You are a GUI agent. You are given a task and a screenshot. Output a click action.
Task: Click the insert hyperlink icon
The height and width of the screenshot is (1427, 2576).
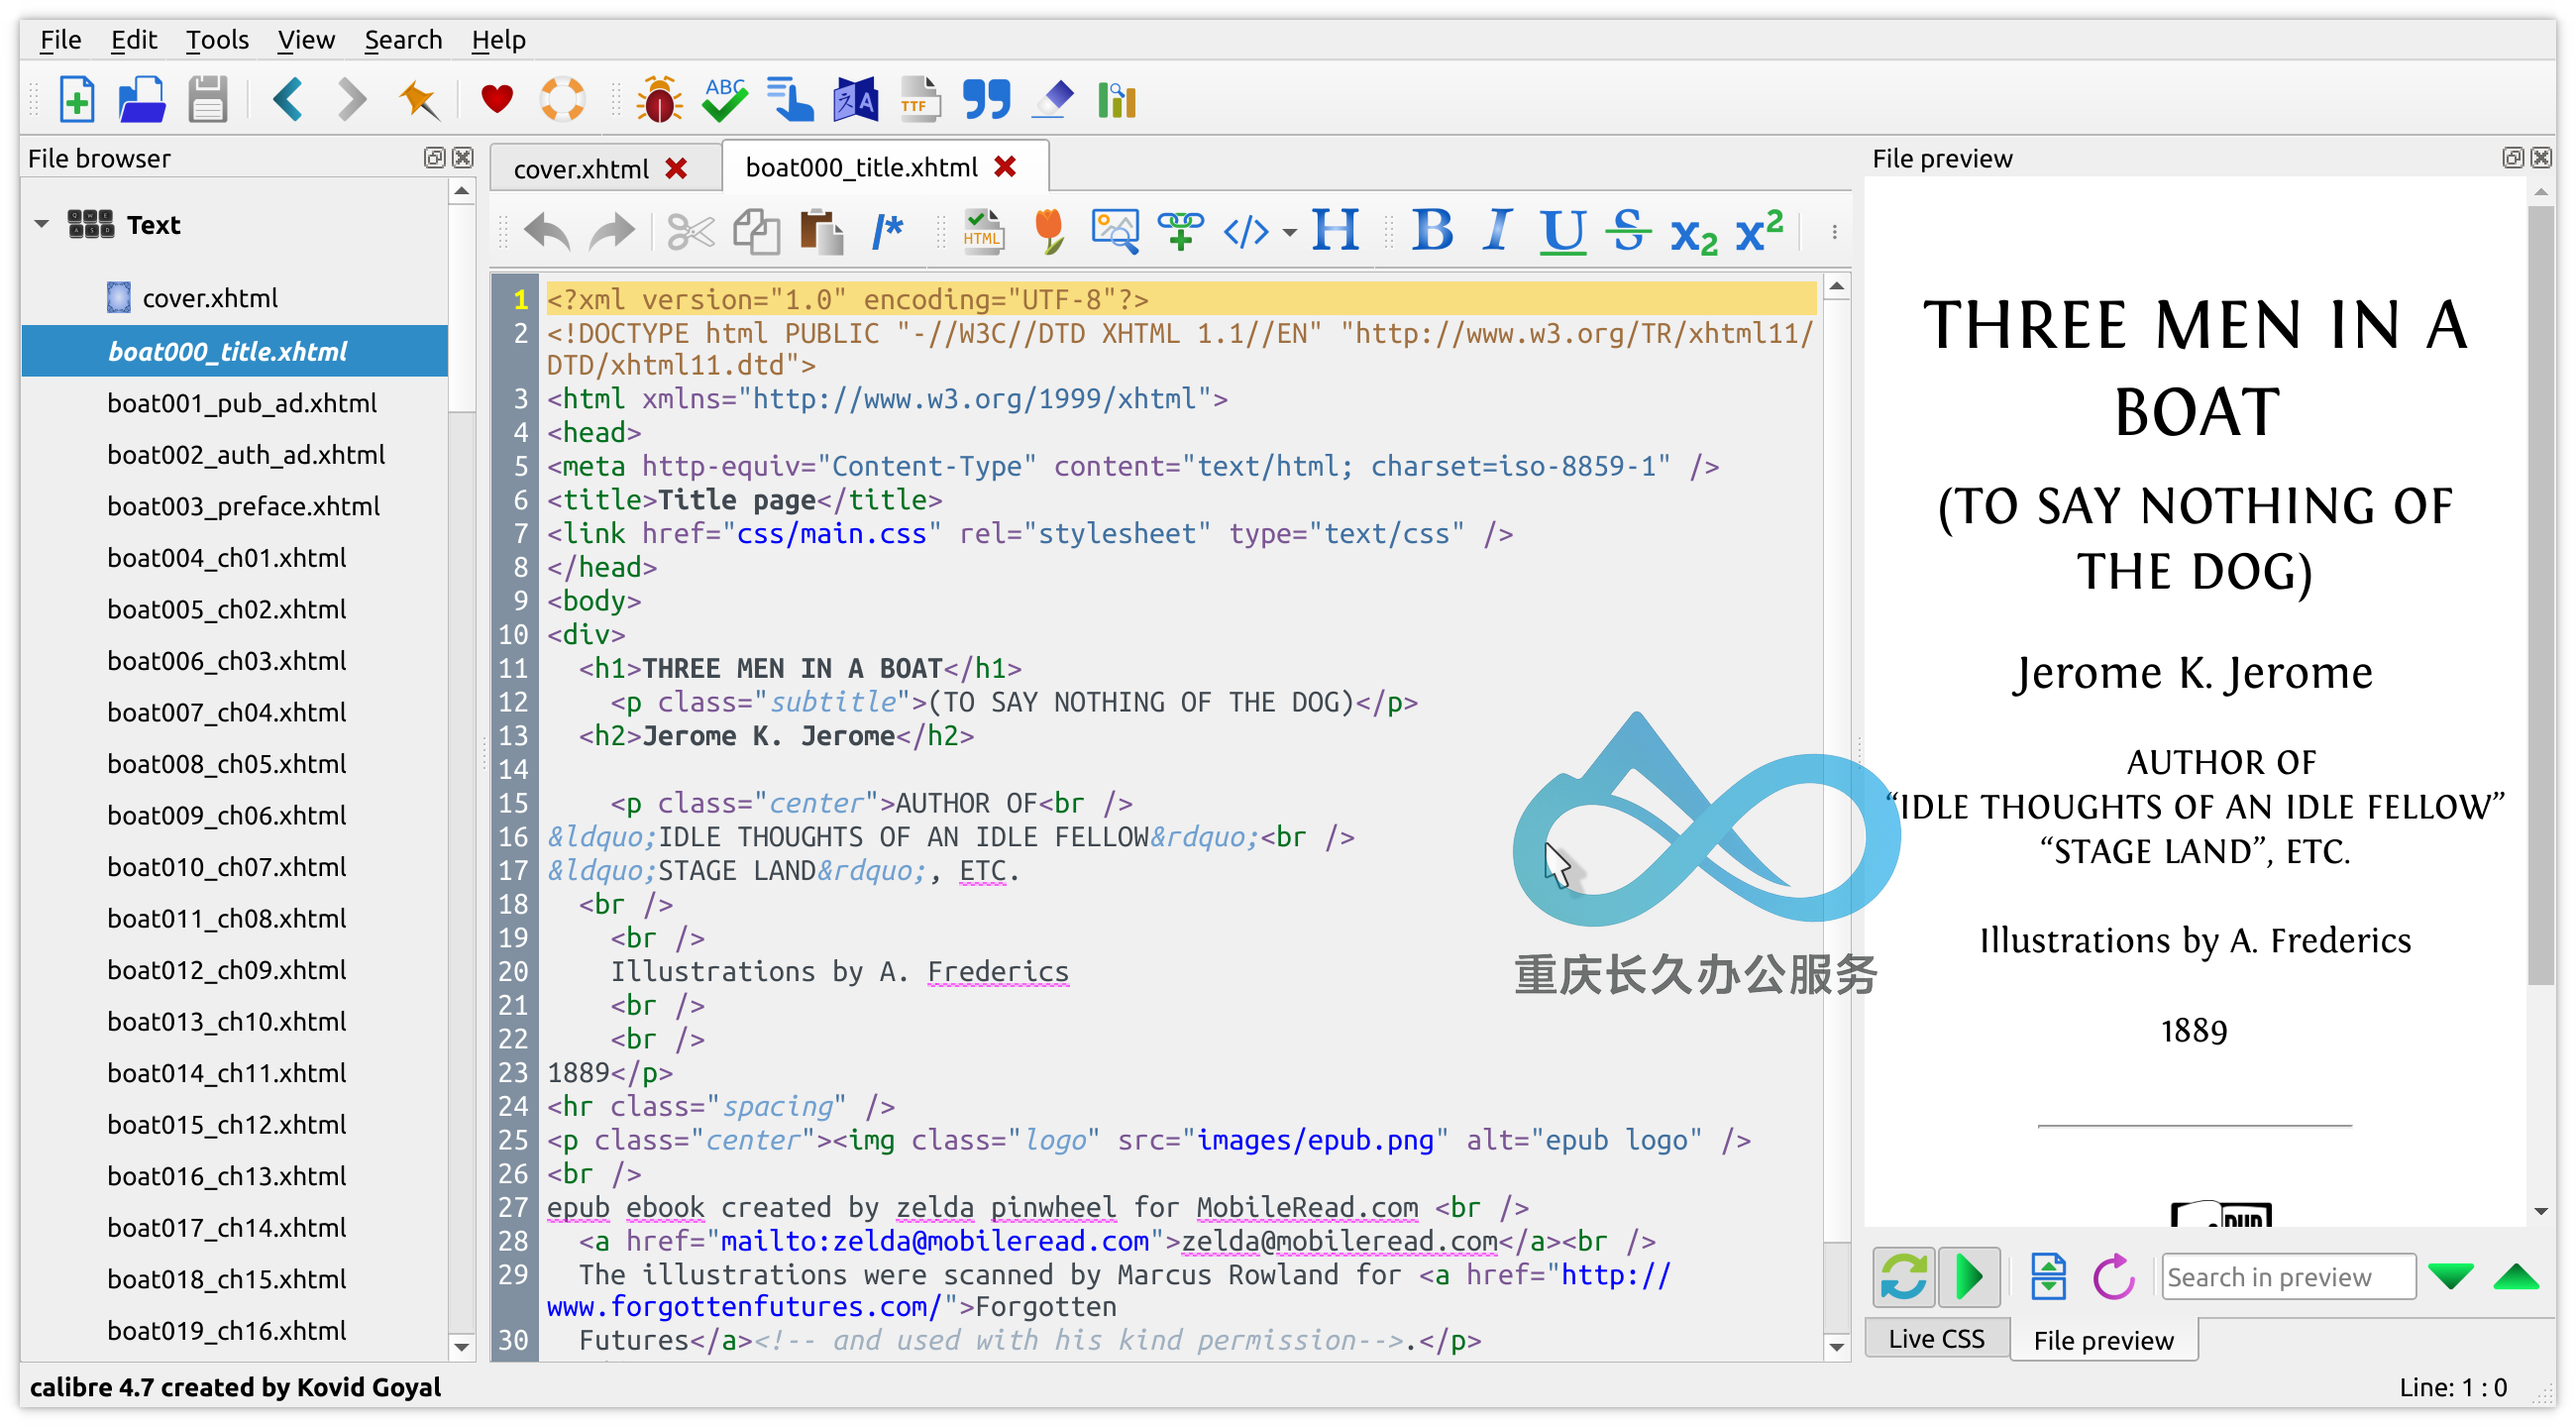click(x=1180, y=231)
